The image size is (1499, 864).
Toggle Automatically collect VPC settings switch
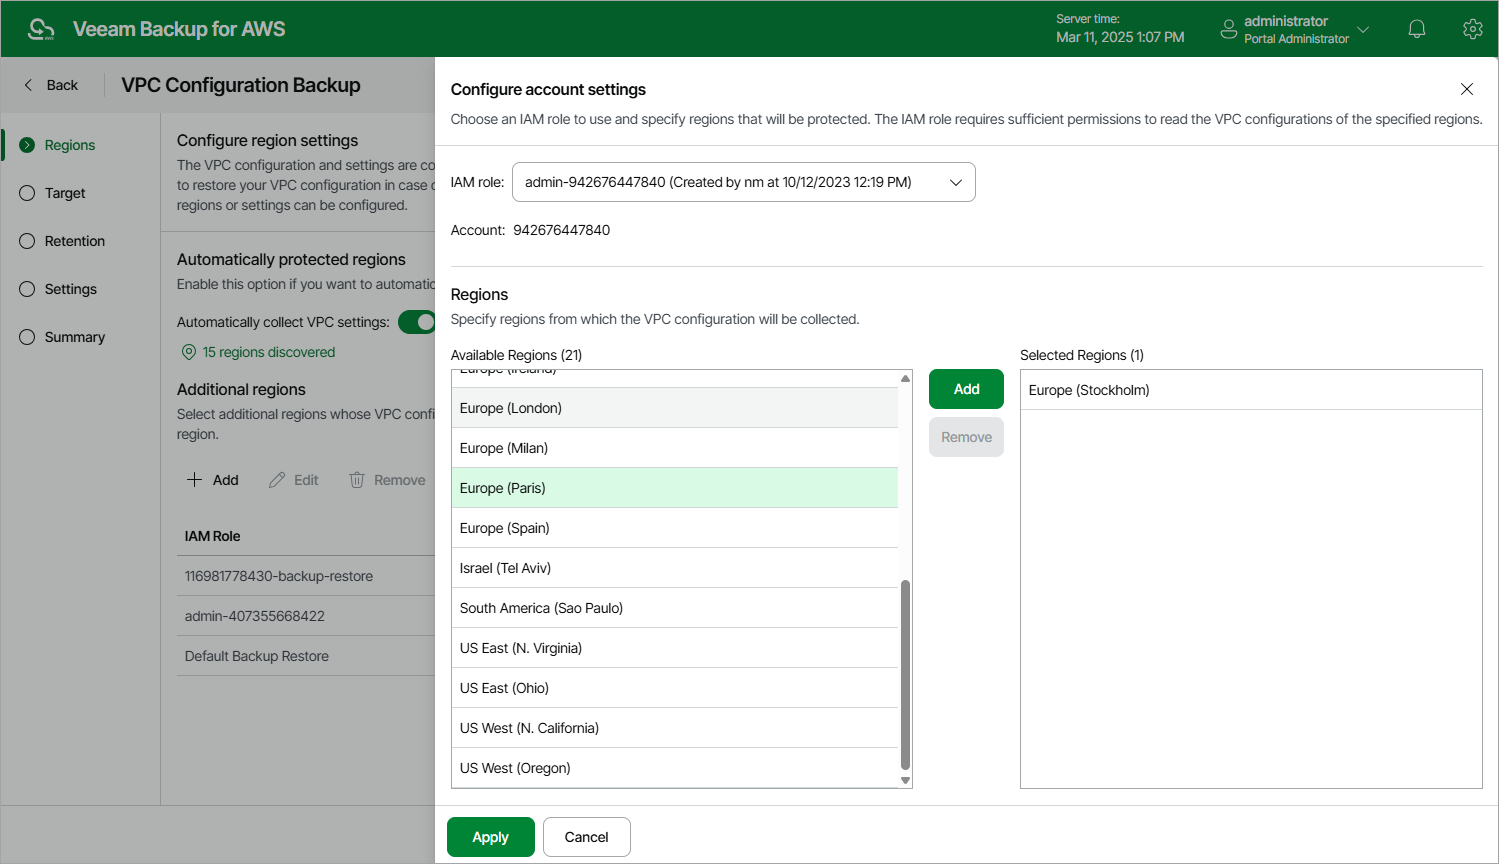418,322
